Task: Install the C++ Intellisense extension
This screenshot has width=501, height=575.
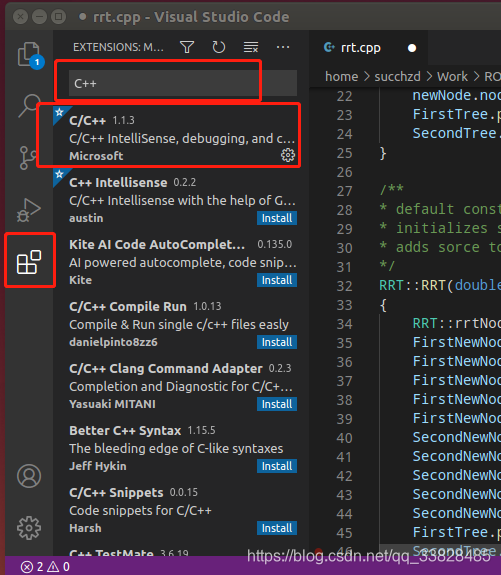Action: (x=277, y=218)
